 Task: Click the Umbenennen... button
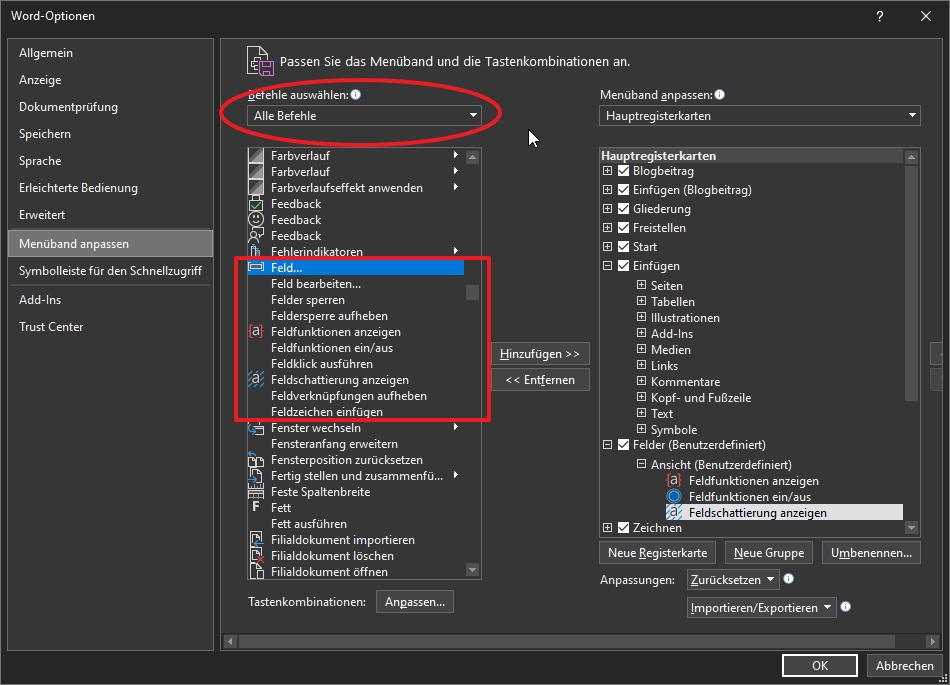pos(871,553)
